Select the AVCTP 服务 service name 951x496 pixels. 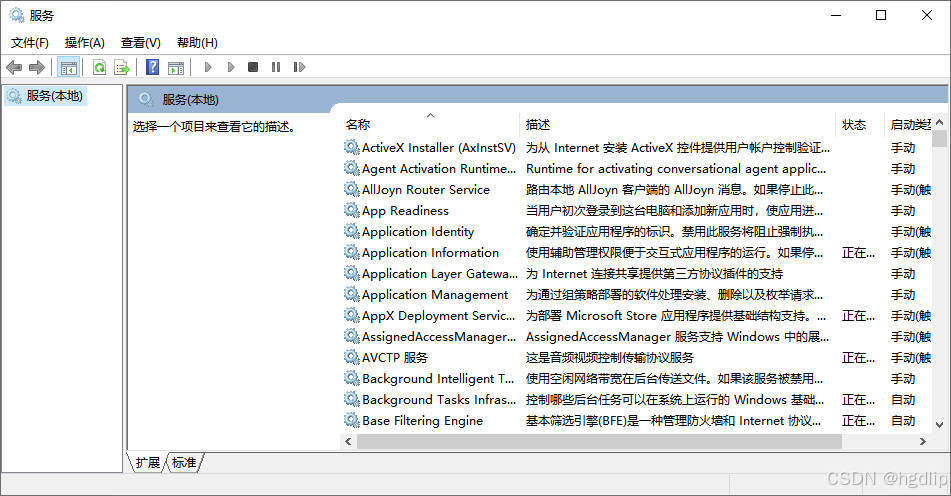395,358
